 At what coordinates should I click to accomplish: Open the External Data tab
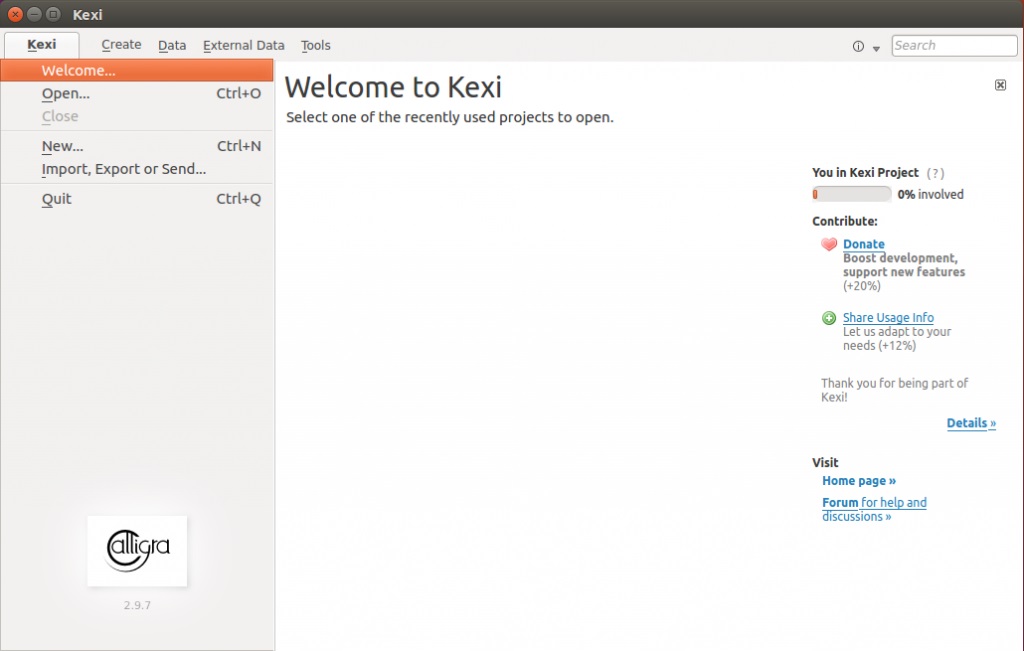click(244, 46)
